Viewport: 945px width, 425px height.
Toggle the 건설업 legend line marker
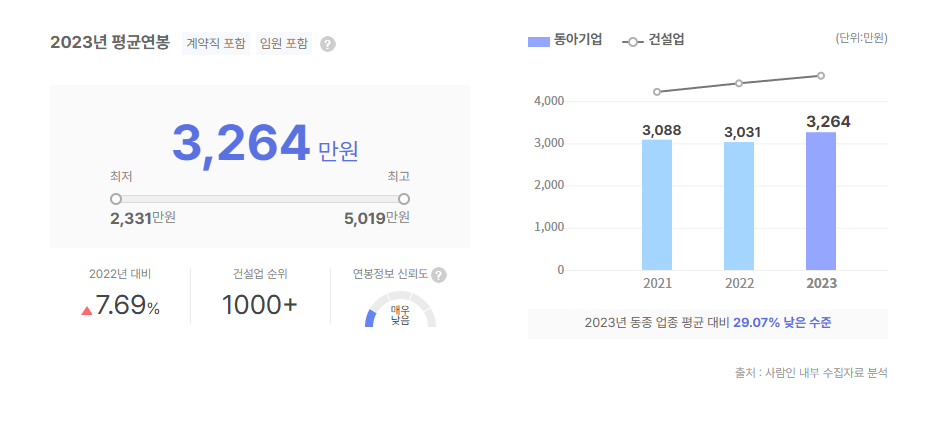coord(632,42)
